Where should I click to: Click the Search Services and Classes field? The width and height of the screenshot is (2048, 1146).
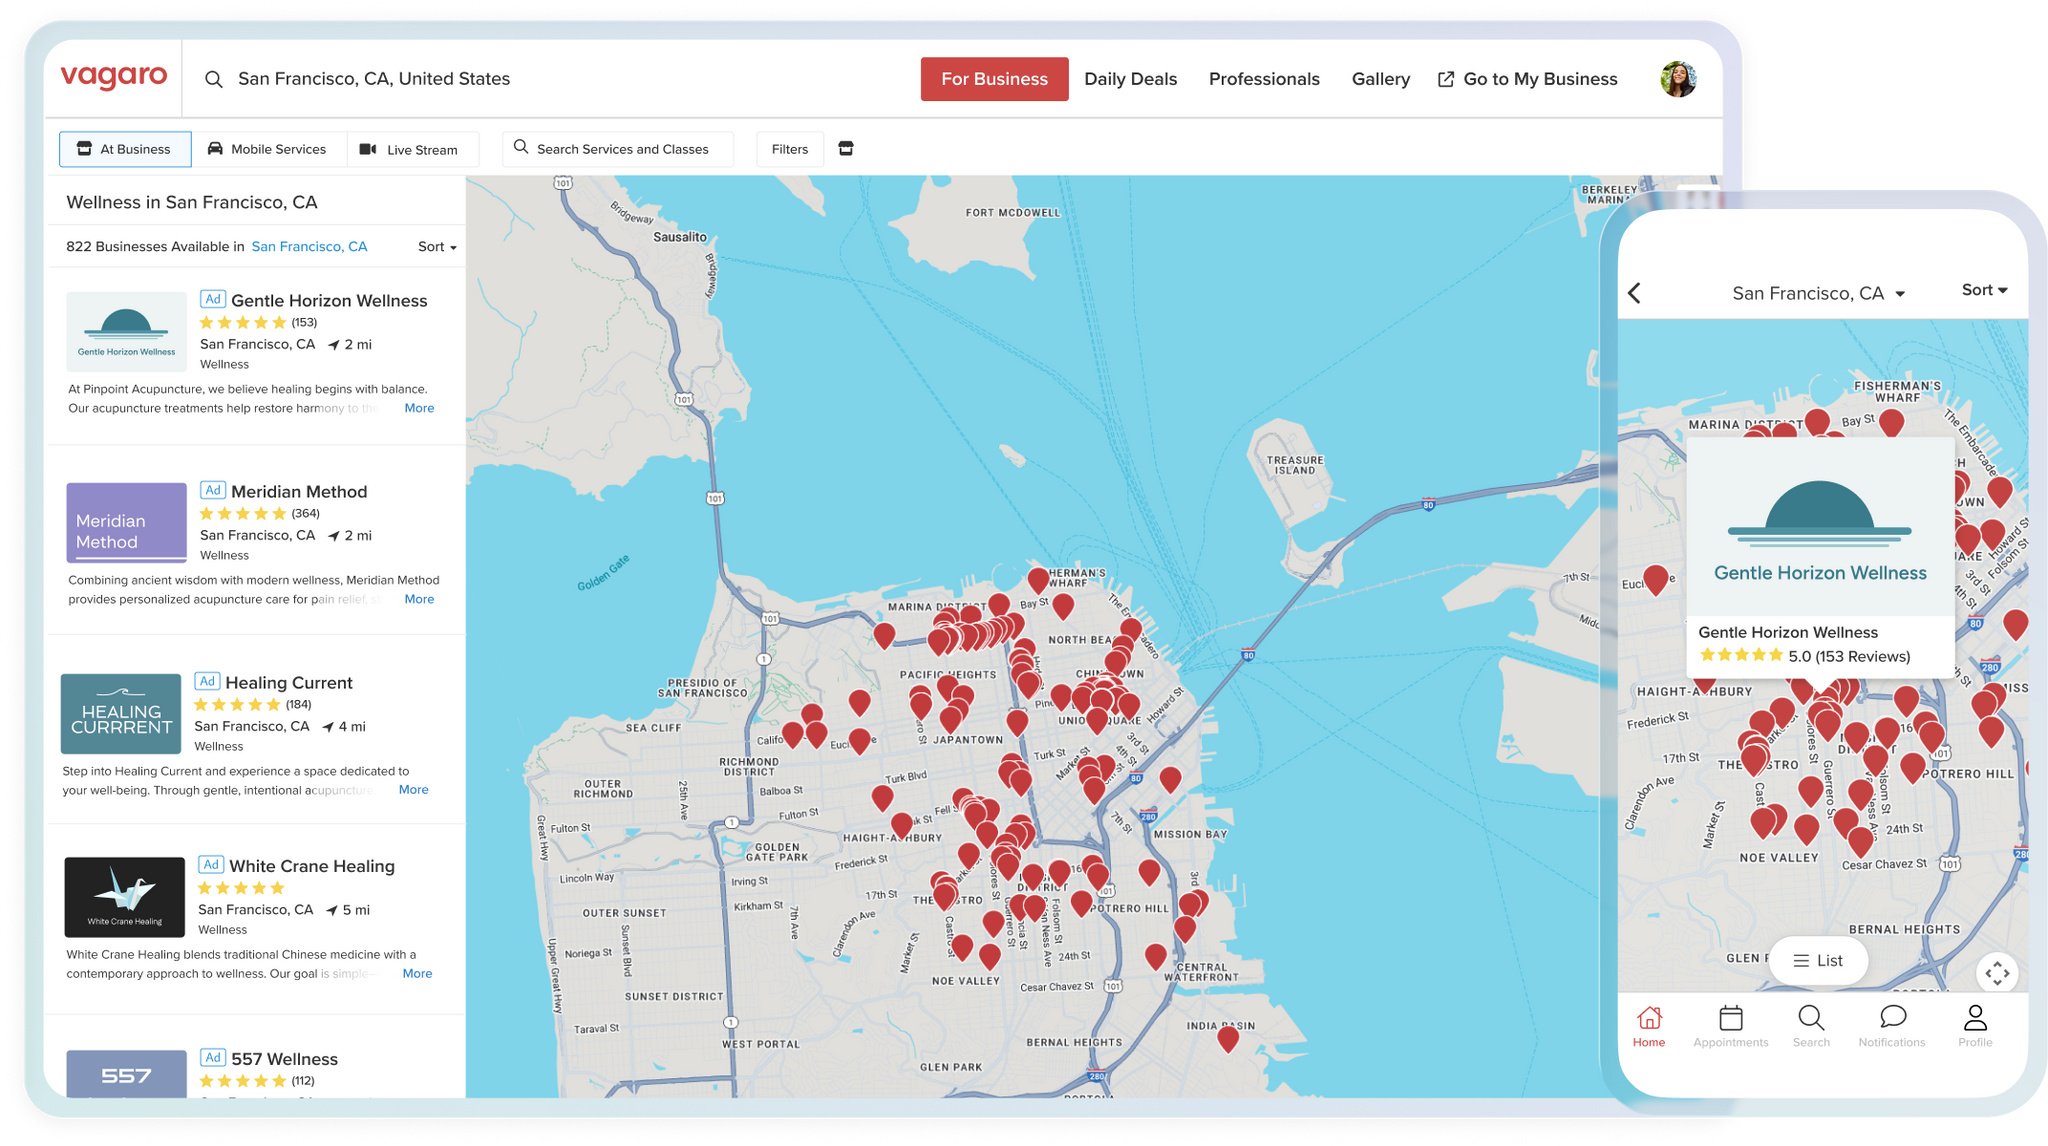pyautogui.click(x=617, y=149)
